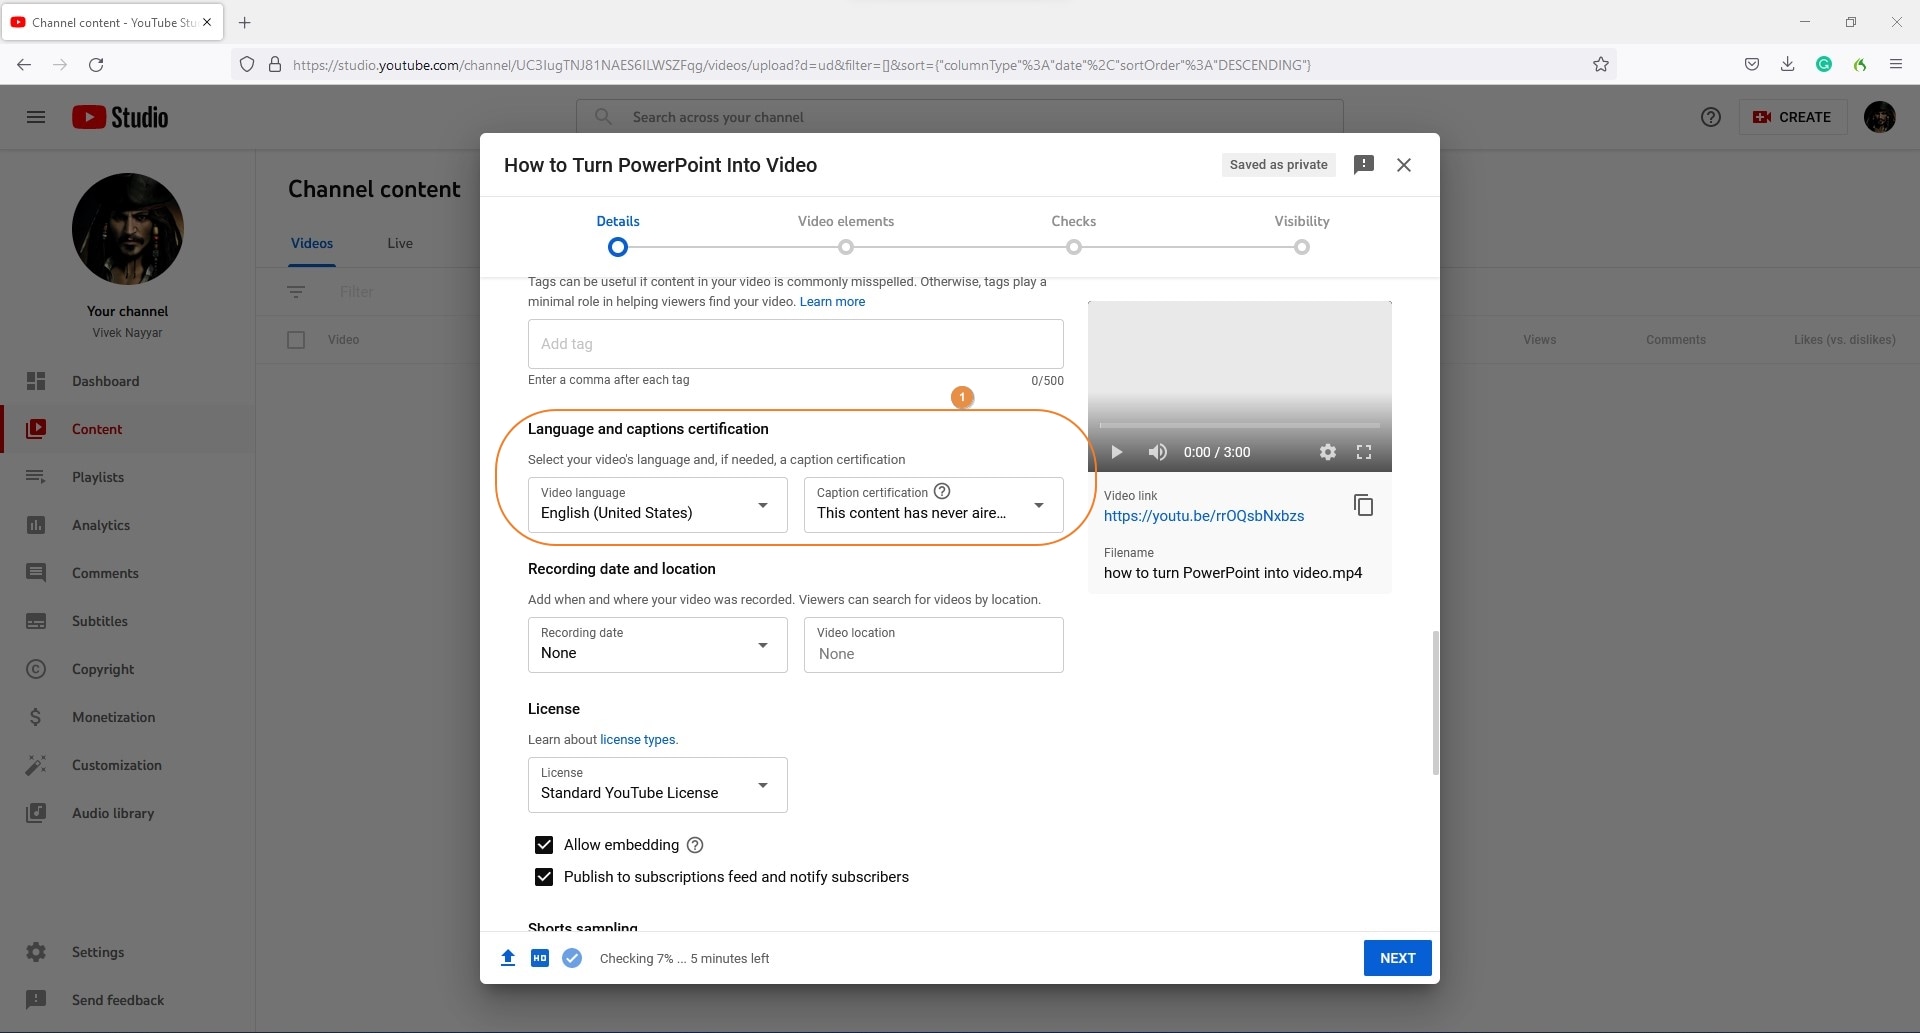Click the Saved as private badge
Image resolution: width=1920 pixels, height=1033 pixels.
pyautogui.click(x=1279, y=165)
